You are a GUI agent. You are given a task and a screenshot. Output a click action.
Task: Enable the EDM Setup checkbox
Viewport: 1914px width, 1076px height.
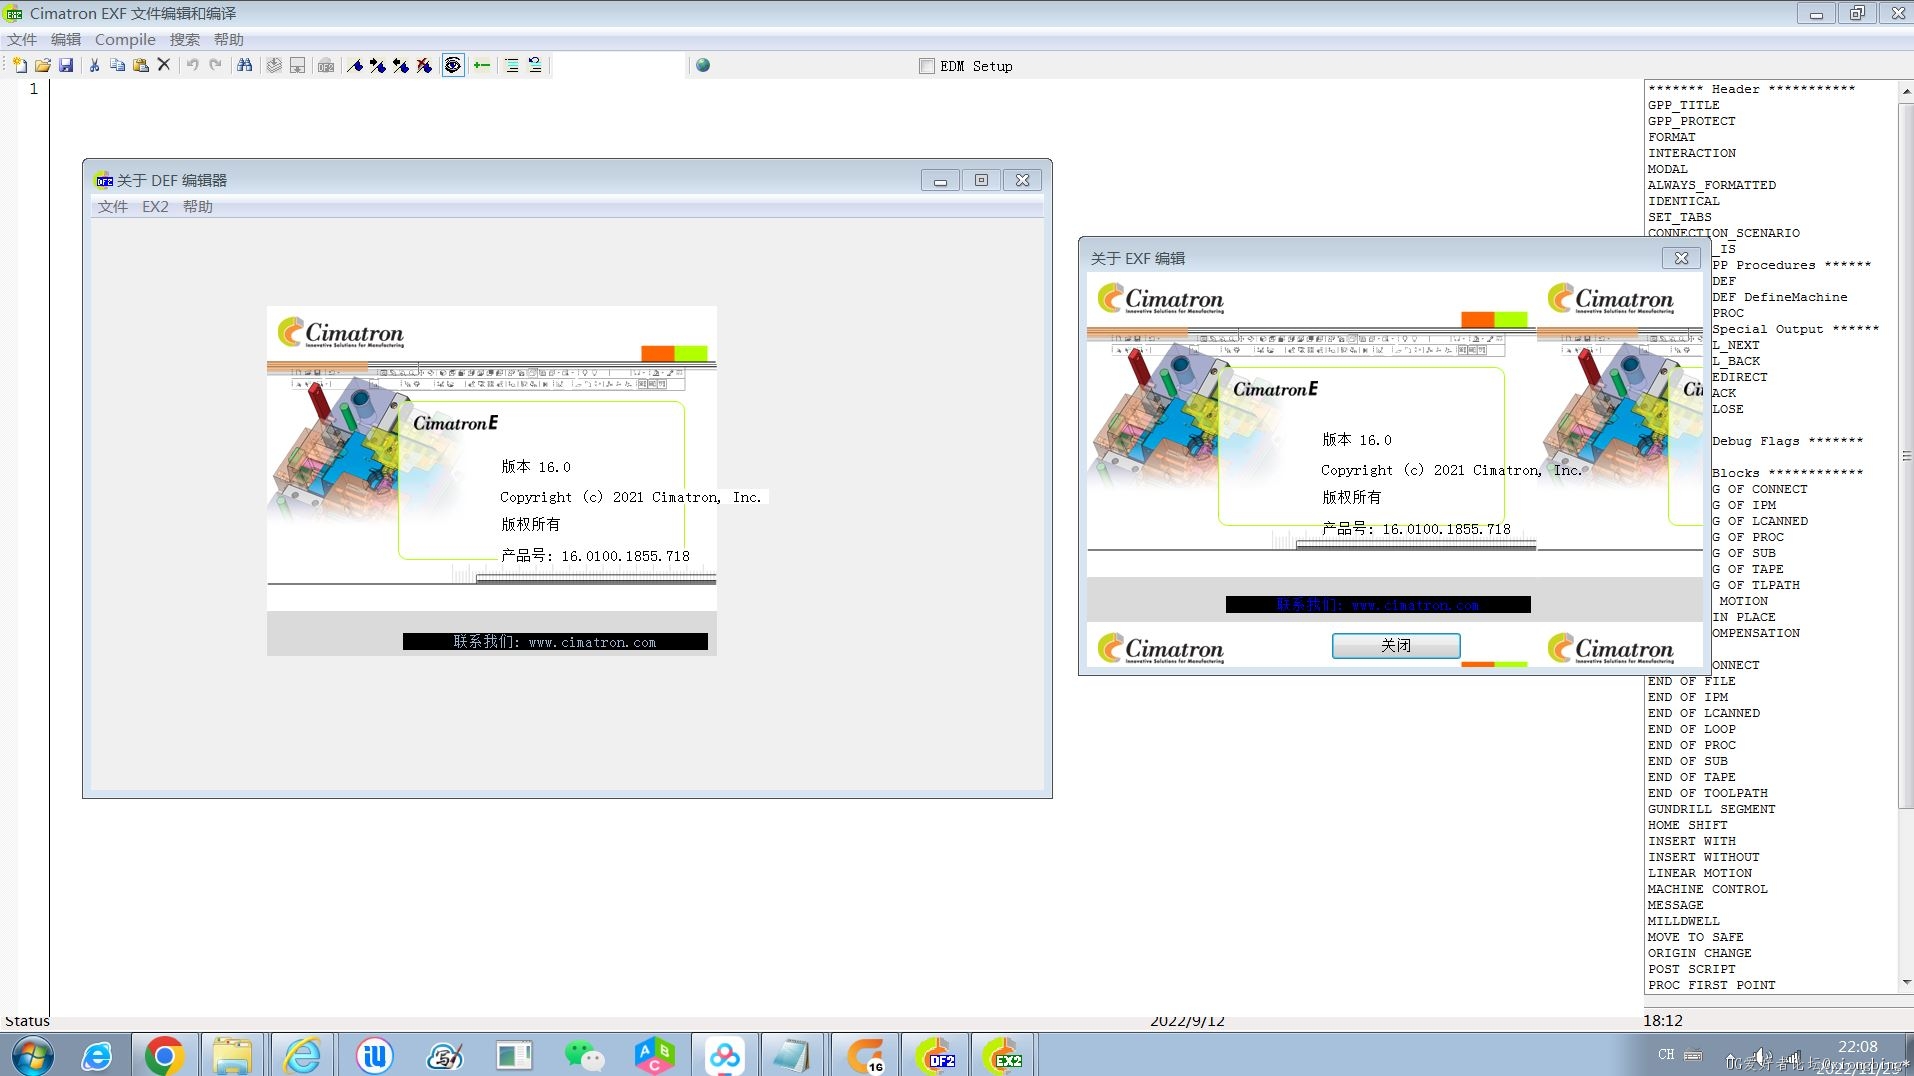pyautogui.click(x=927, y=66)
